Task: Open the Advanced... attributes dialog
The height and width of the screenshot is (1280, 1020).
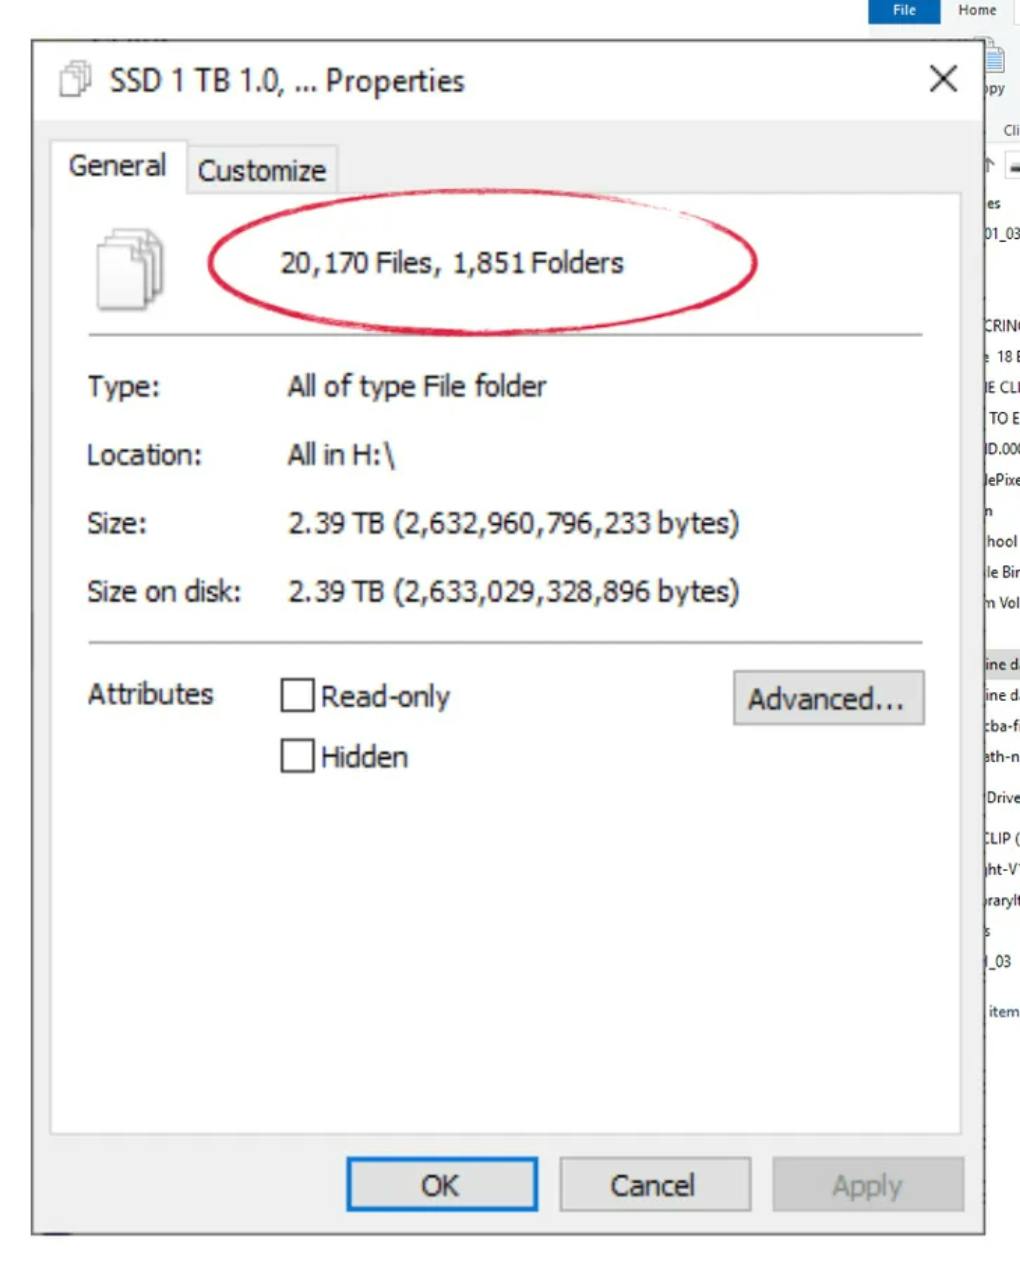Action: pos(827,698)
